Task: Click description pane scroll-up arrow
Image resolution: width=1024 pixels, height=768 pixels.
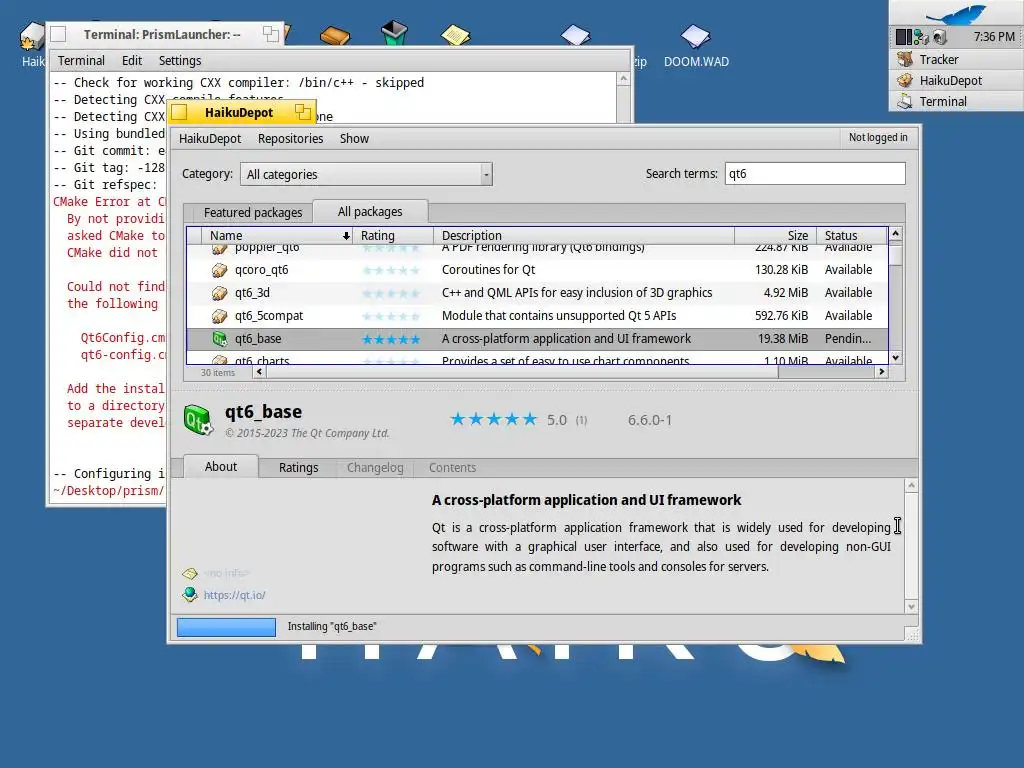Action: click(912, 485)
